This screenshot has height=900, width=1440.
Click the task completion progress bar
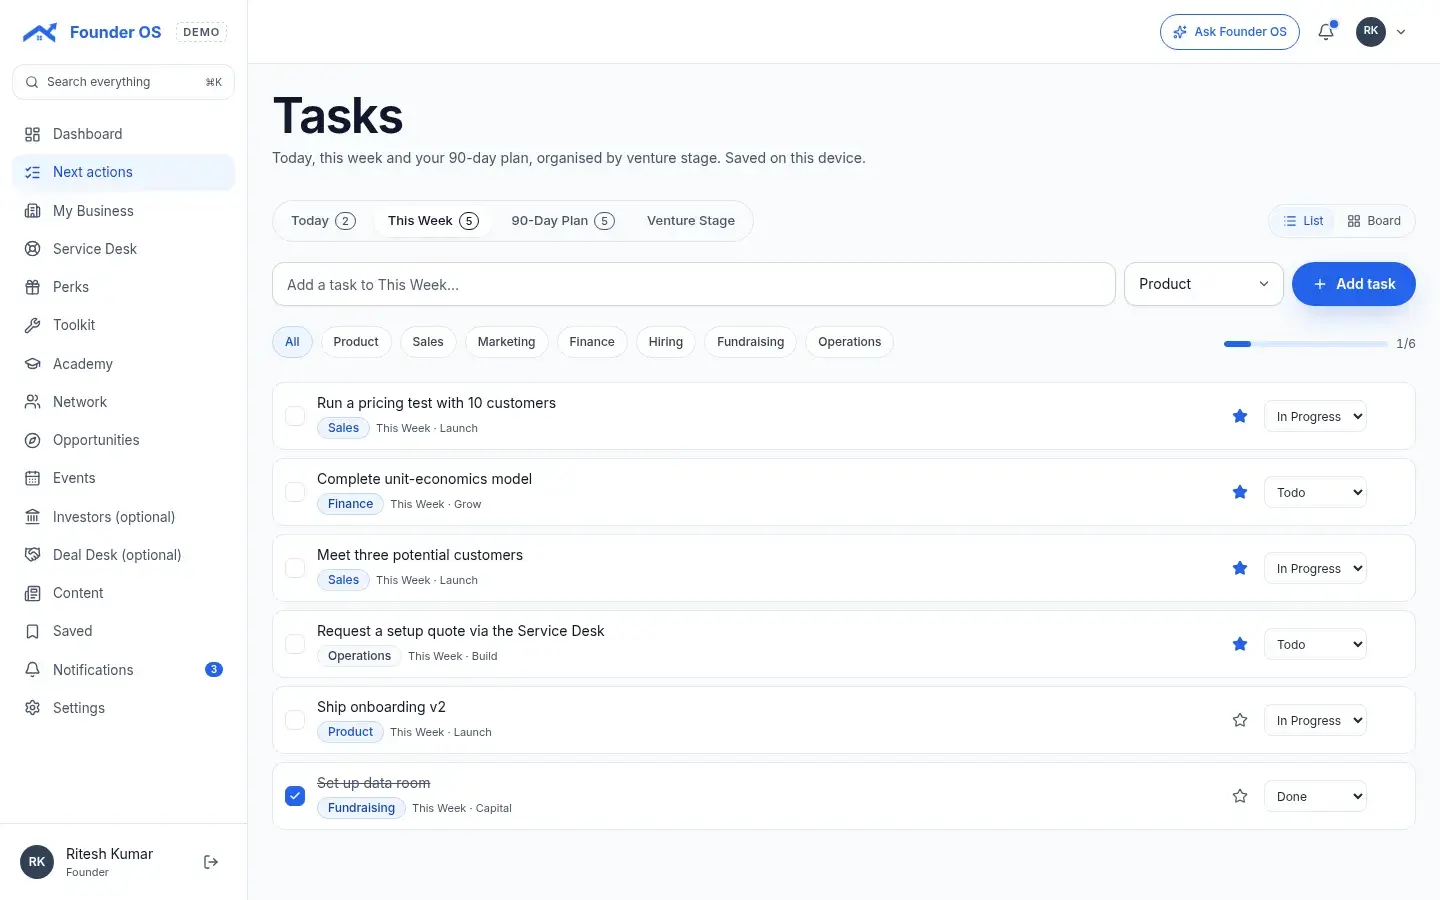[1306, 344]
